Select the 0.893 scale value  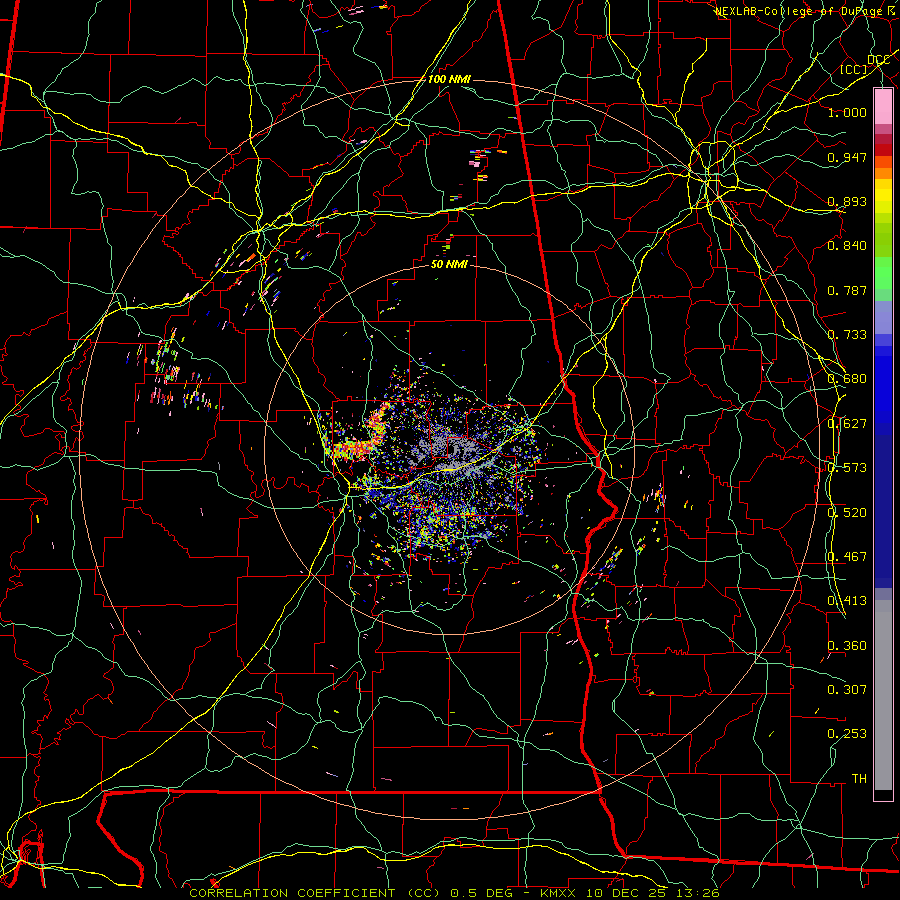[x=847, y=201]
